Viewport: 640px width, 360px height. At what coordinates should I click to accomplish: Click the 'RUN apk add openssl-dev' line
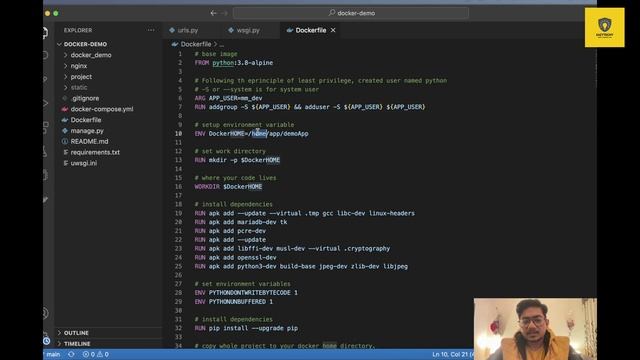(236, 257)
